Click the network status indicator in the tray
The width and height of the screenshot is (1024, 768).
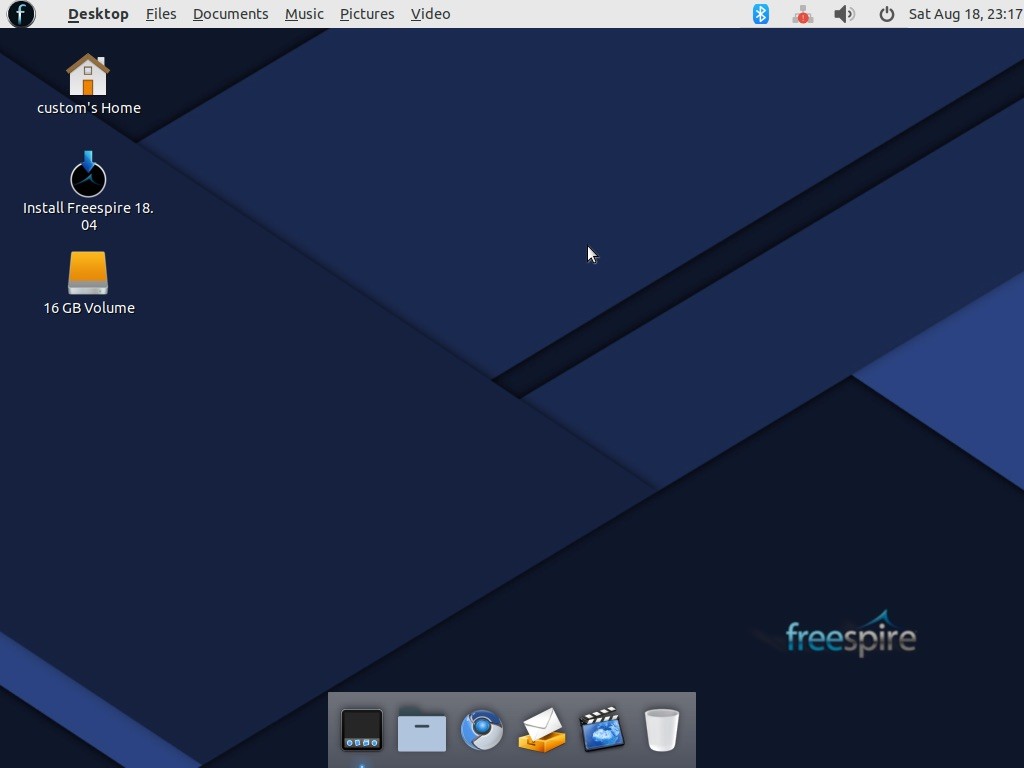click(802, 13)
